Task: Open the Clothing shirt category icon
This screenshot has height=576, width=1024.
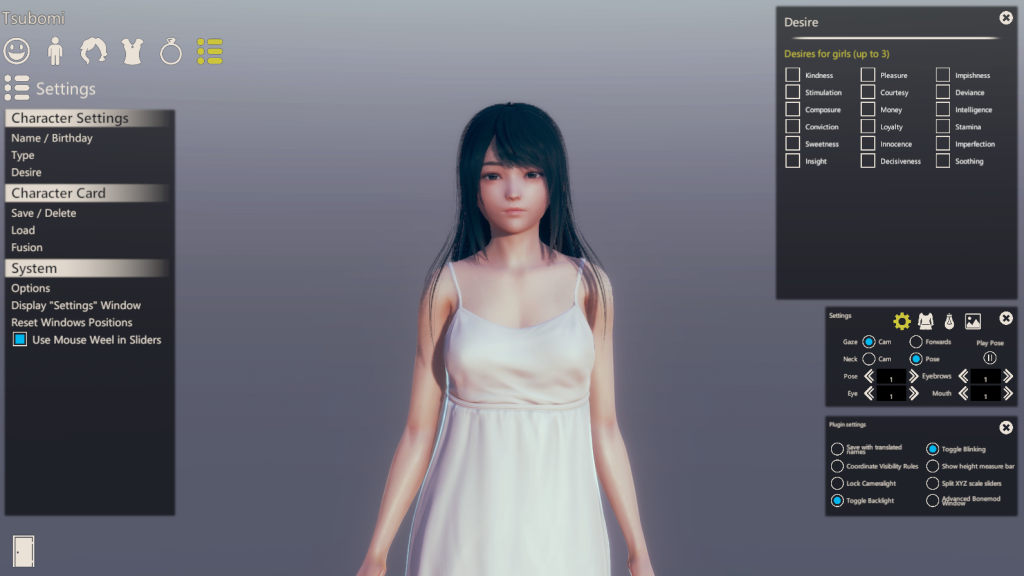Action: [x=132, y=51]
